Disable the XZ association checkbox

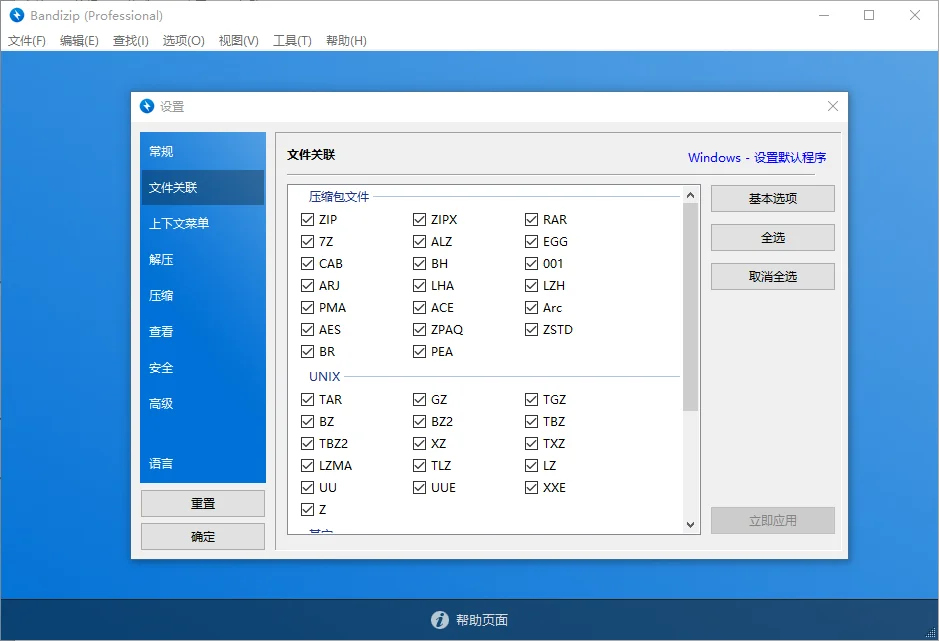[418, 443]
